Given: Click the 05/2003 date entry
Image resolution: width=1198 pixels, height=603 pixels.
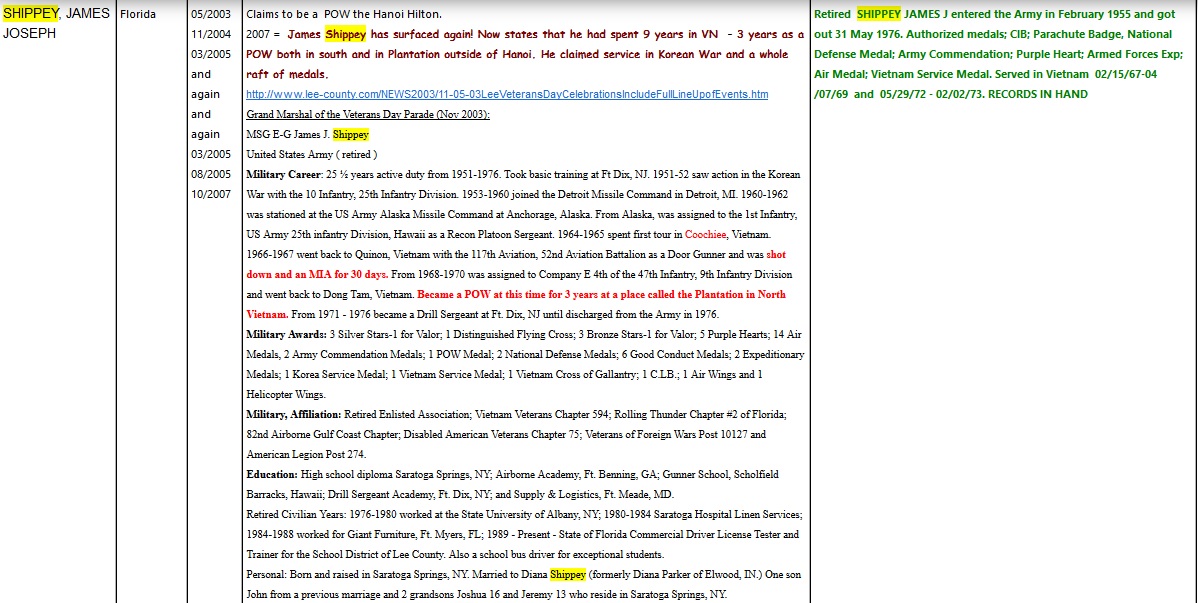Looking at the screenshot, I should pyautogui.click(x=210, y=14).
